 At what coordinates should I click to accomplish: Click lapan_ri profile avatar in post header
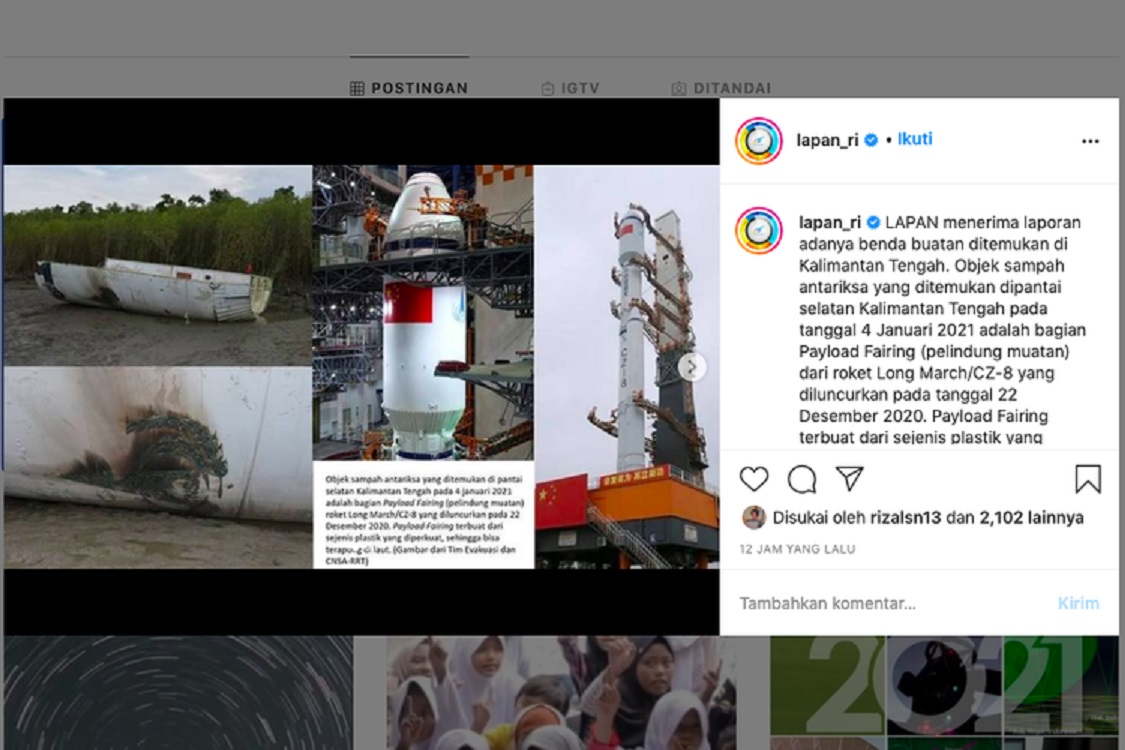(758, 141)
